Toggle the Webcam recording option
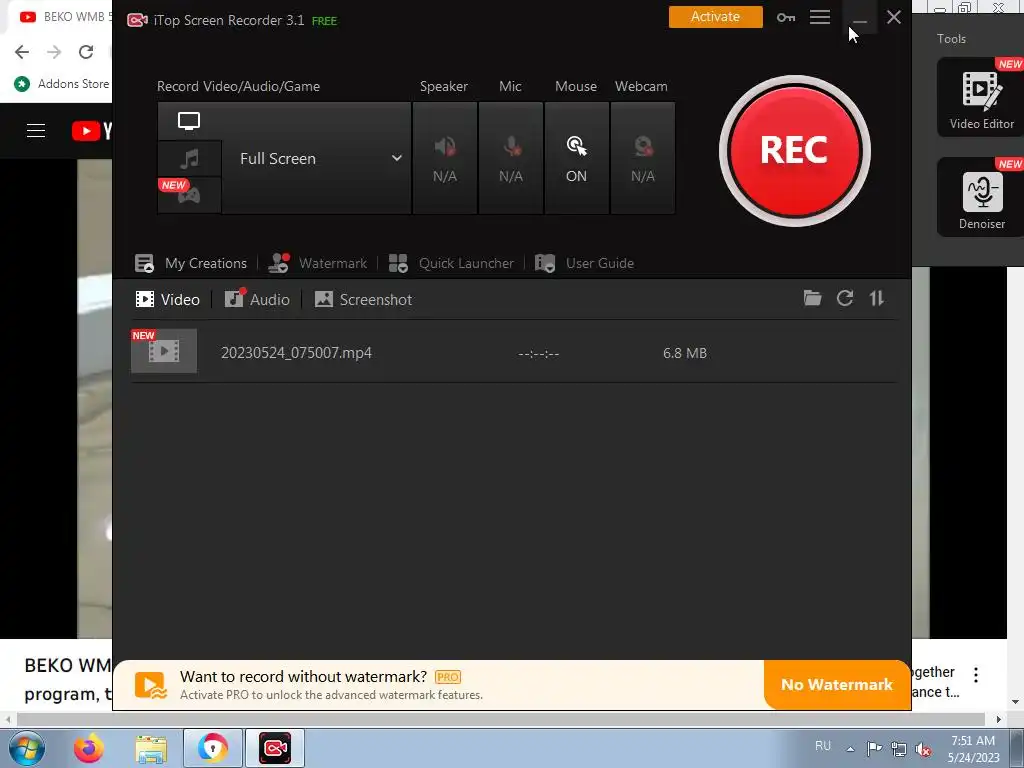1024x768 pixels. 643,158
